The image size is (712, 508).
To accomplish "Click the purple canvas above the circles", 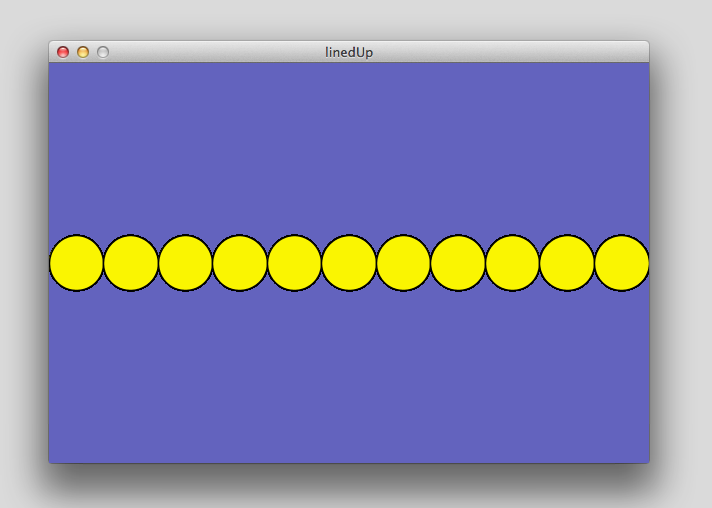I will pyautogui.click(x=349, y=150).
